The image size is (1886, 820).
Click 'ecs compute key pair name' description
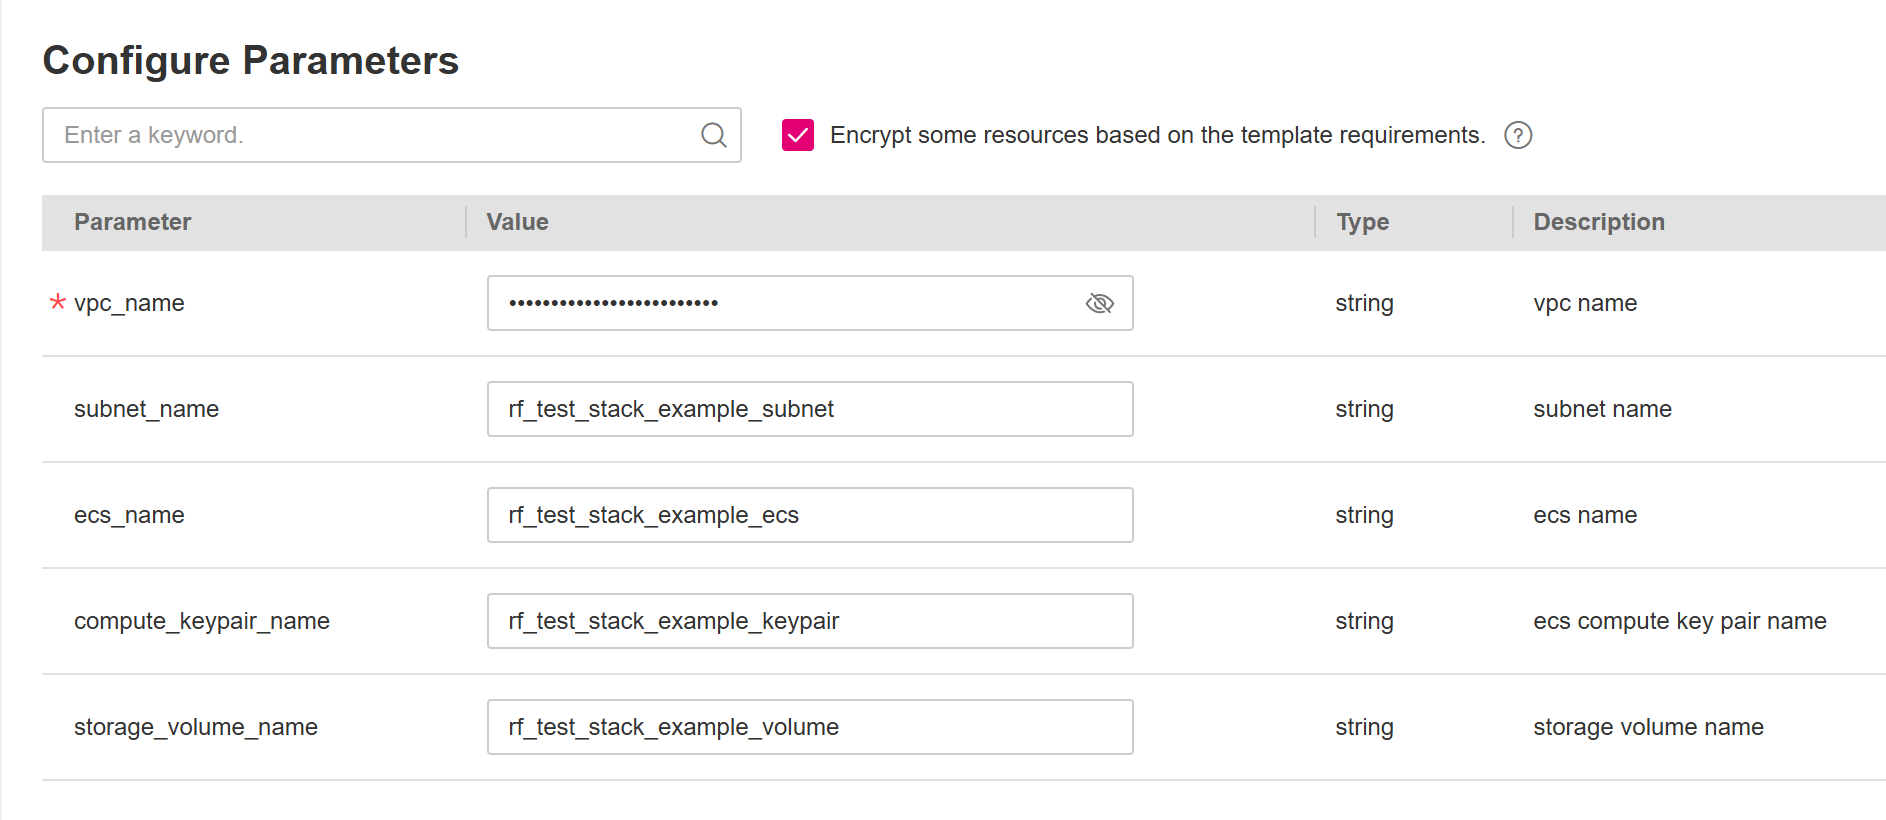click(x=1680, y=621)
